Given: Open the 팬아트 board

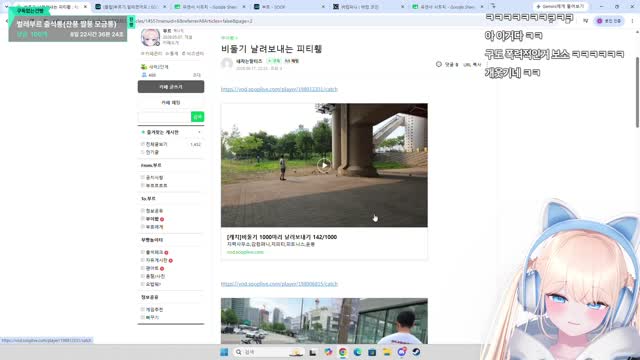Looking at the screenshot, I should click(152, 268).
